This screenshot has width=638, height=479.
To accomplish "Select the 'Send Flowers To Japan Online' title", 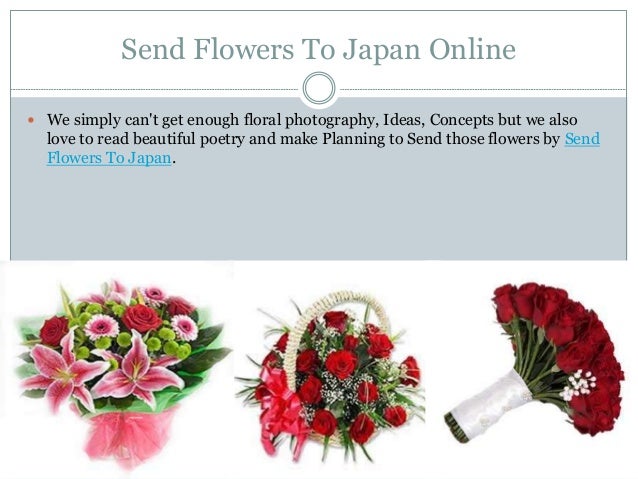I will click(319, 49).
